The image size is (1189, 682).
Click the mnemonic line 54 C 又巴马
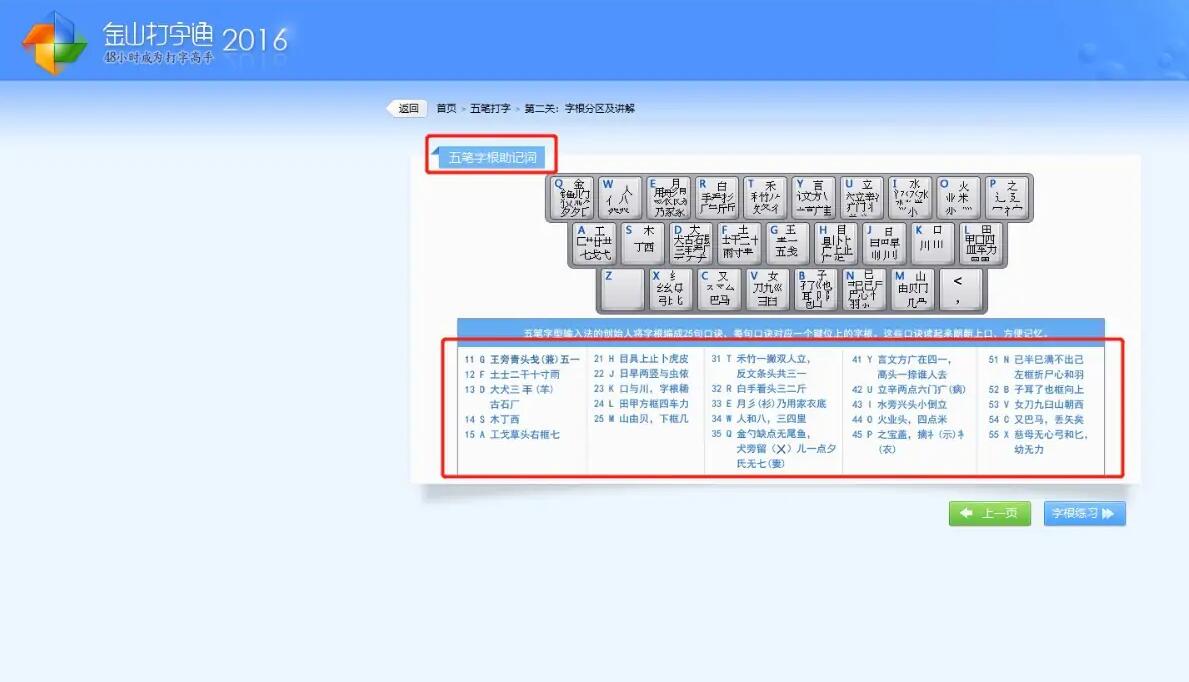tap(1036, 420)
